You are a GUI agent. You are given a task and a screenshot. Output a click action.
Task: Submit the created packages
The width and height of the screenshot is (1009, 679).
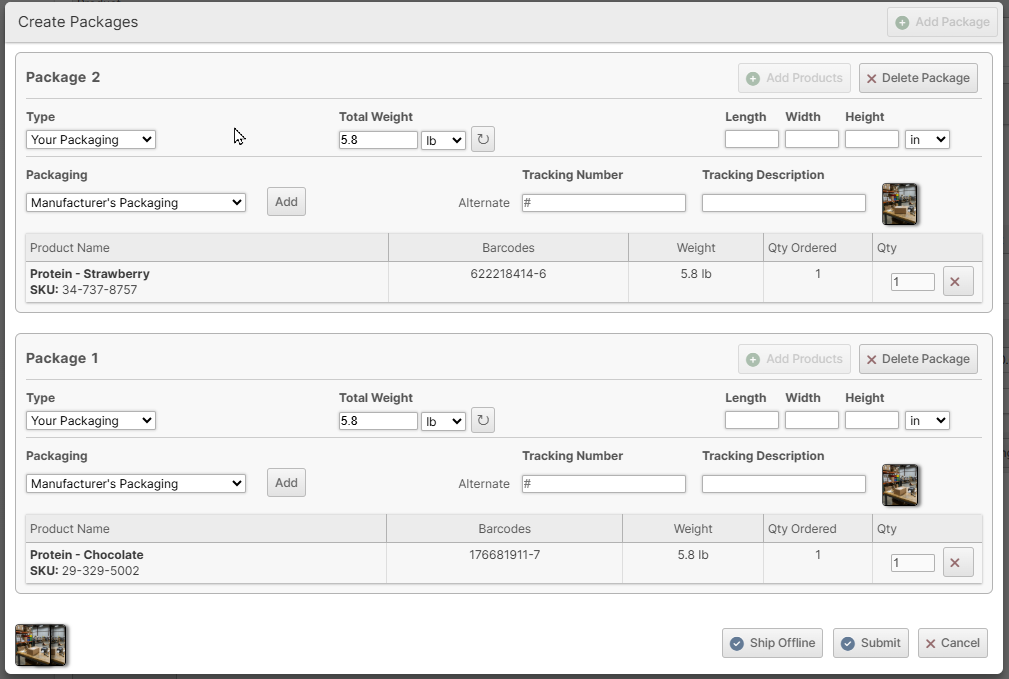pyautogui.click(x=870, y=643)
